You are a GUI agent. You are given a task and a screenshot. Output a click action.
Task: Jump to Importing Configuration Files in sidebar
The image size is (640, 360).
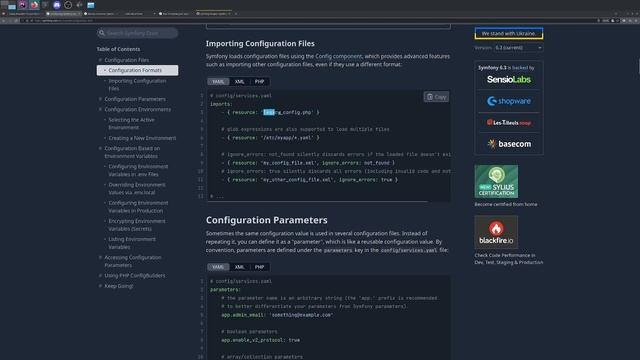[137, 84]
